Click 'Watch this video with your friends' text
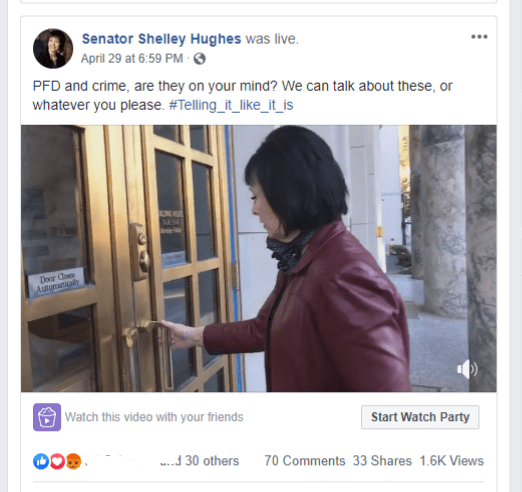Screen dimensions: 522x492 point(154,417)
